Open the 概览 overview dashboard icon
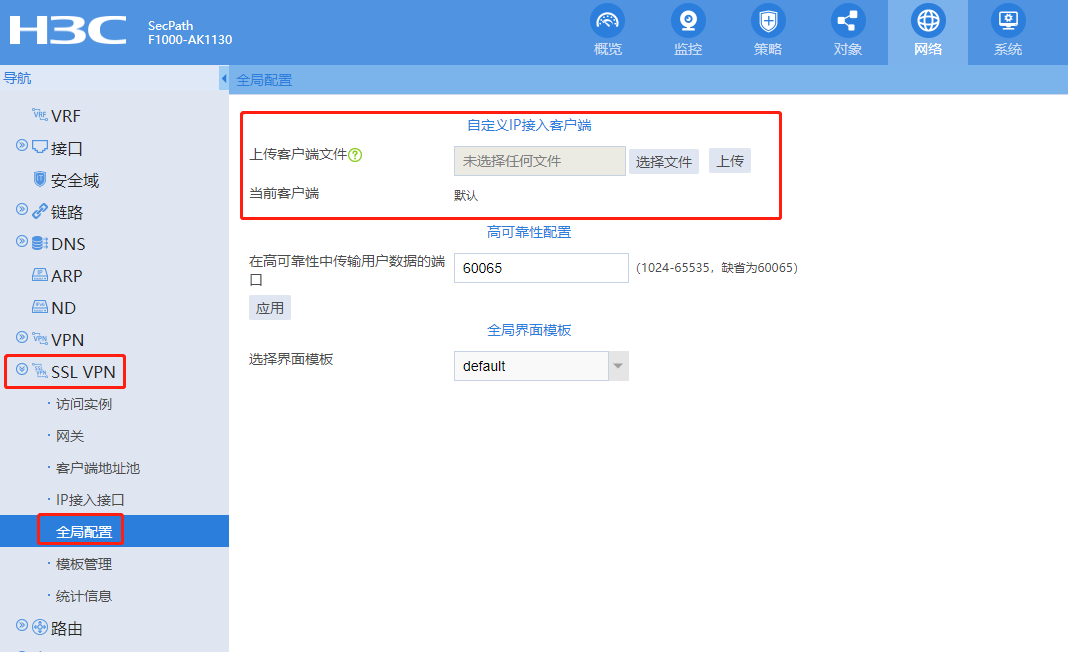Viewport: 1068px width, 652px height. pyautogui.click(x=608, y=21)
